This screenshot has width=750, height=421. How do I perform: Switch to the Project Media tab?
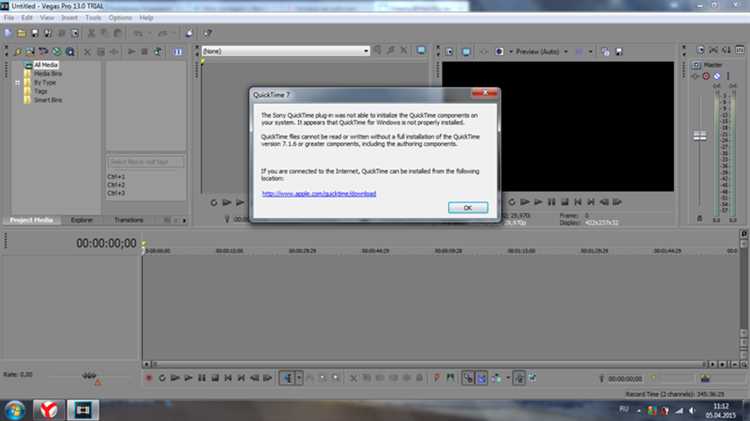(x=32, y=220)
